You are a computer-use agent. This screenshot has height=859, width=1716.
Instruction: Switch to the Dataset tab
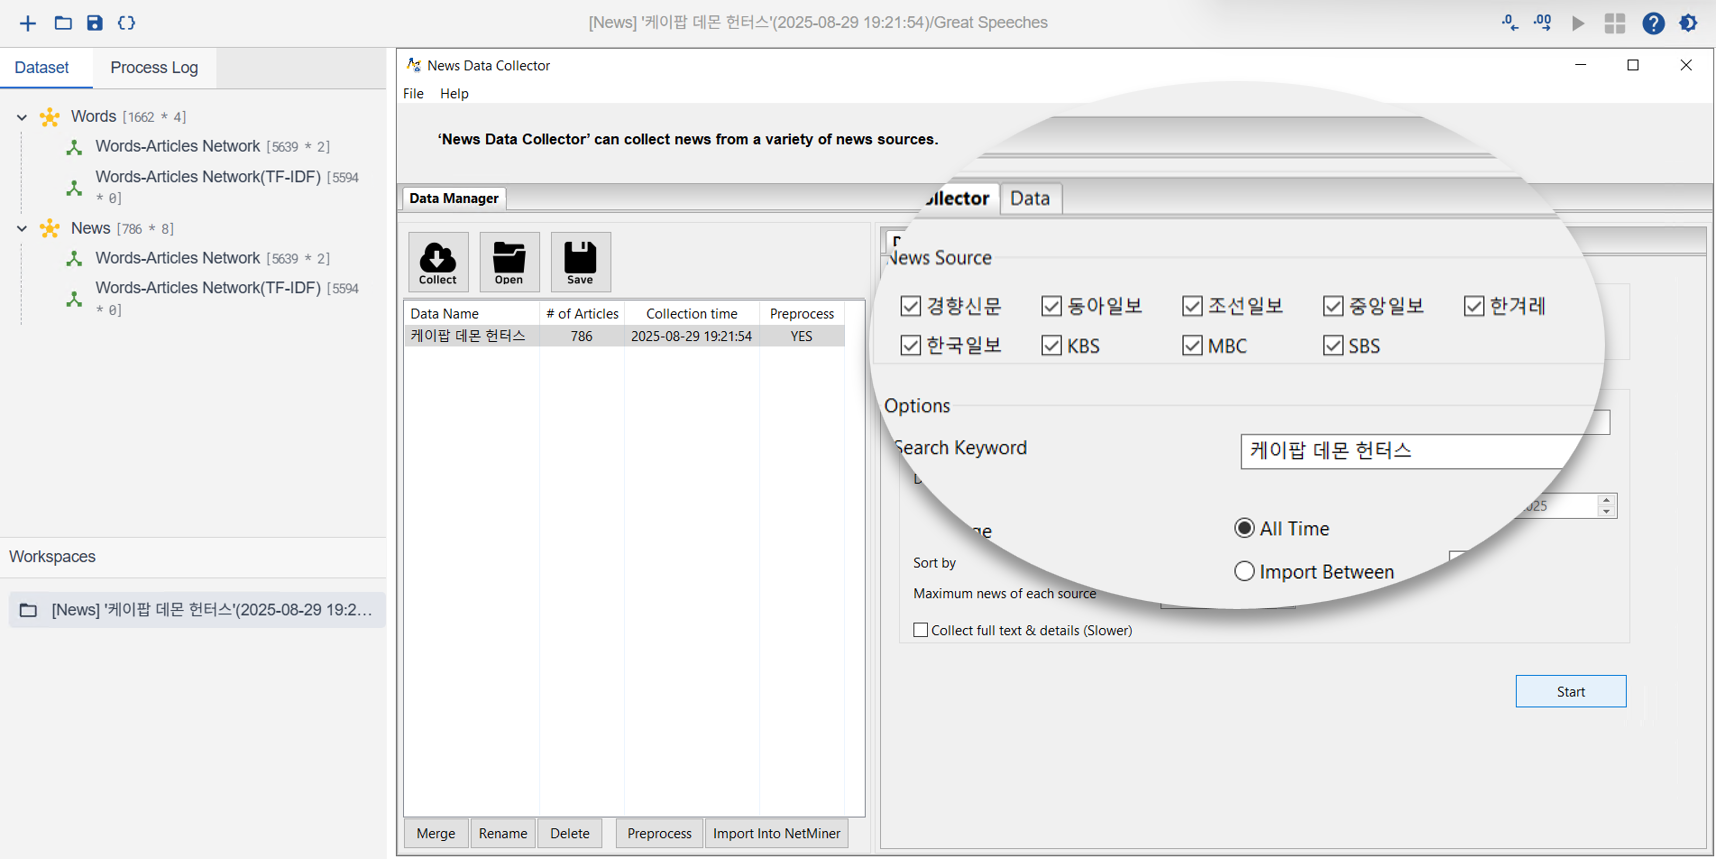point(42,68)
